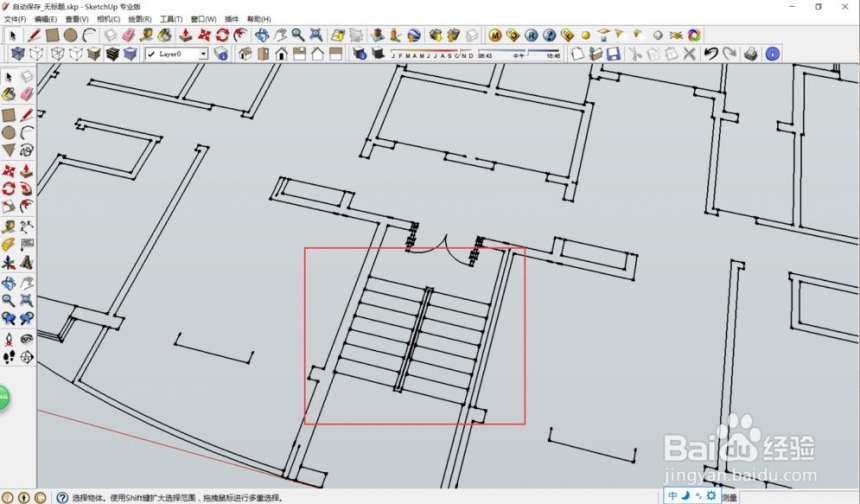Screen dimensions: 860x504
Task: Select the Freehand tool in left toolbar
Action: pyautogui.click(x=26, y=150)
